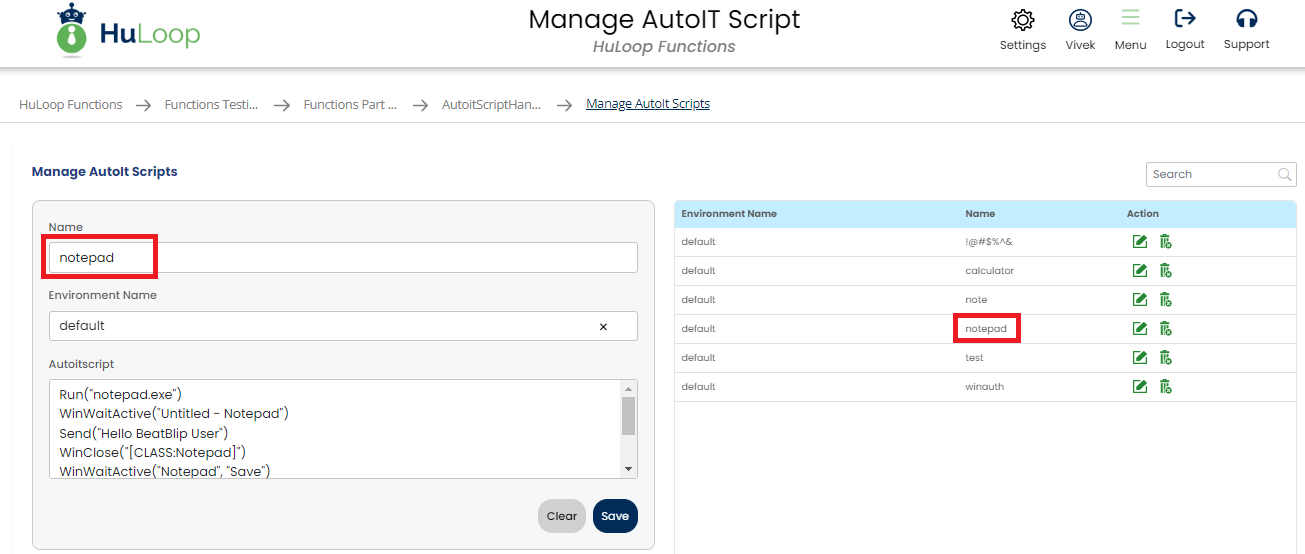Open Support headset icon

coord(1246,18)
